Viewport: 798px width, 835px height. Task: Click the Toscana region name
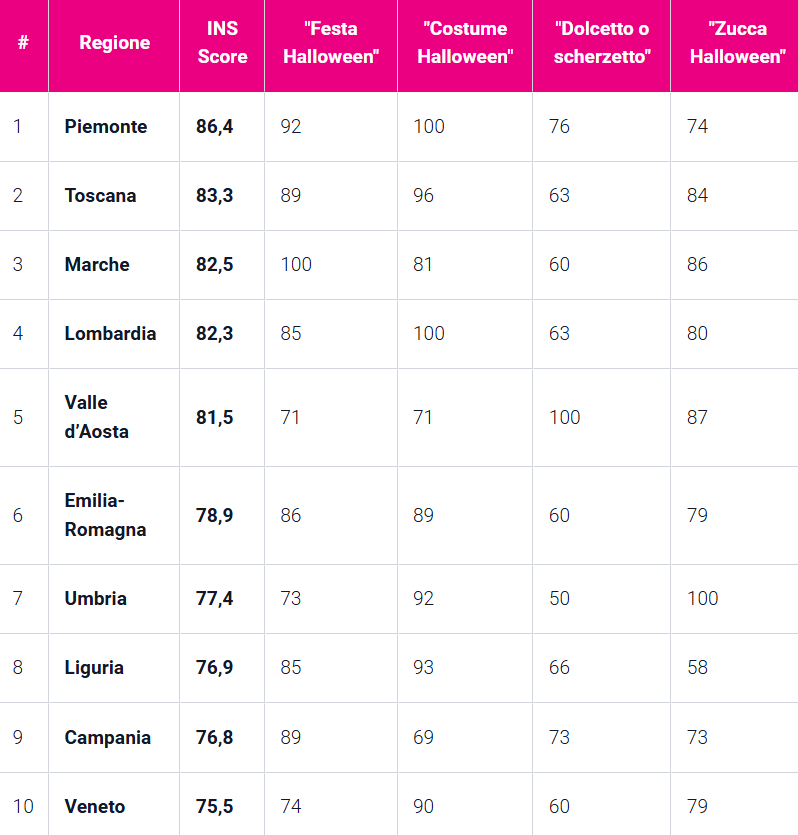tap(101, 195)
